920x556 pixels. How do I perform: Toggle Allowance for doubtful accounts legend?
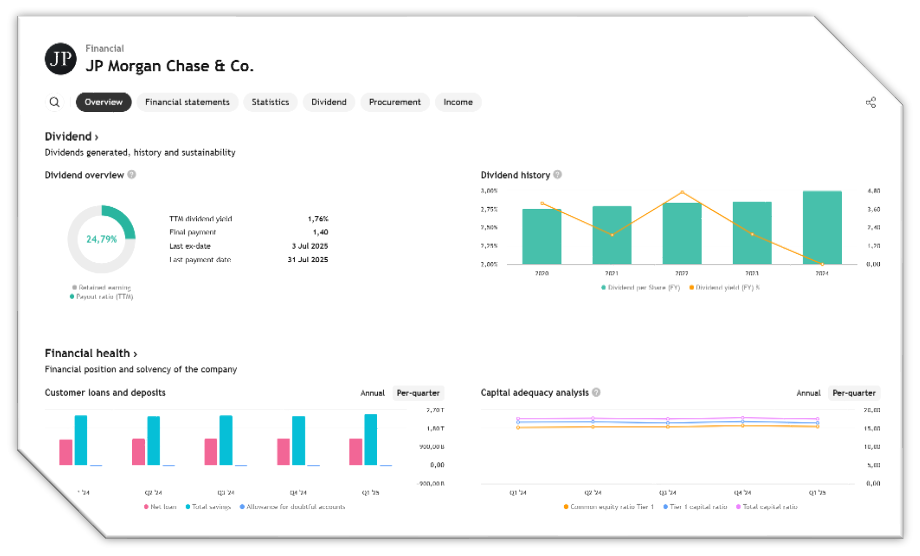click(292, 507)
